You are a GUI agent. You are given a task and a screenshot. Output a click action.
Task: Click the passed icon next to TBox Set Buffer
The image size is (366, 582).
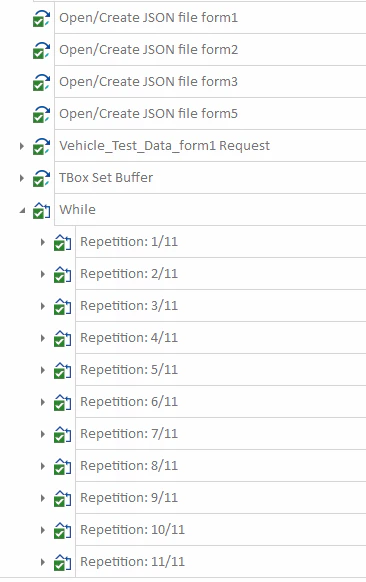(x=41, y=178)
